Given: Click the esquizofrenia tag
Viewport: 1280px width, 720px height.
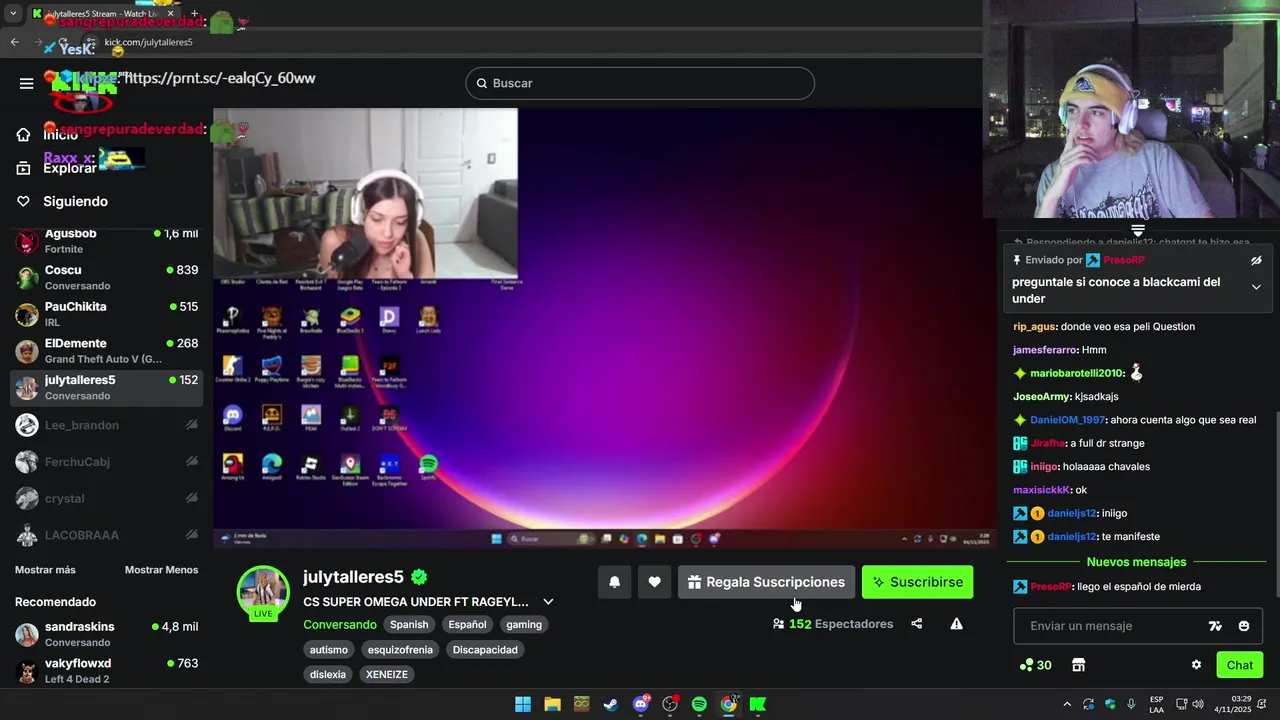Looking at the screenshot, I should (x=400, y=650).
